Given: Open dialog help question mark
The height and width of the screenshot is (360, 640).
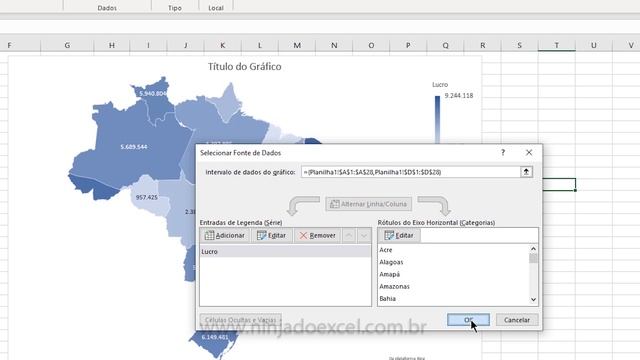Looking at the screenshot, I should (x=503, y=153).
